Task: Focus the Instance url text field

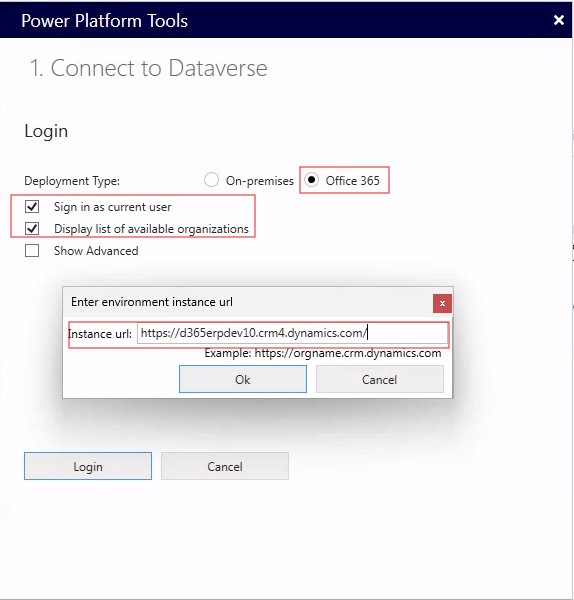Action: pos(292,333)
